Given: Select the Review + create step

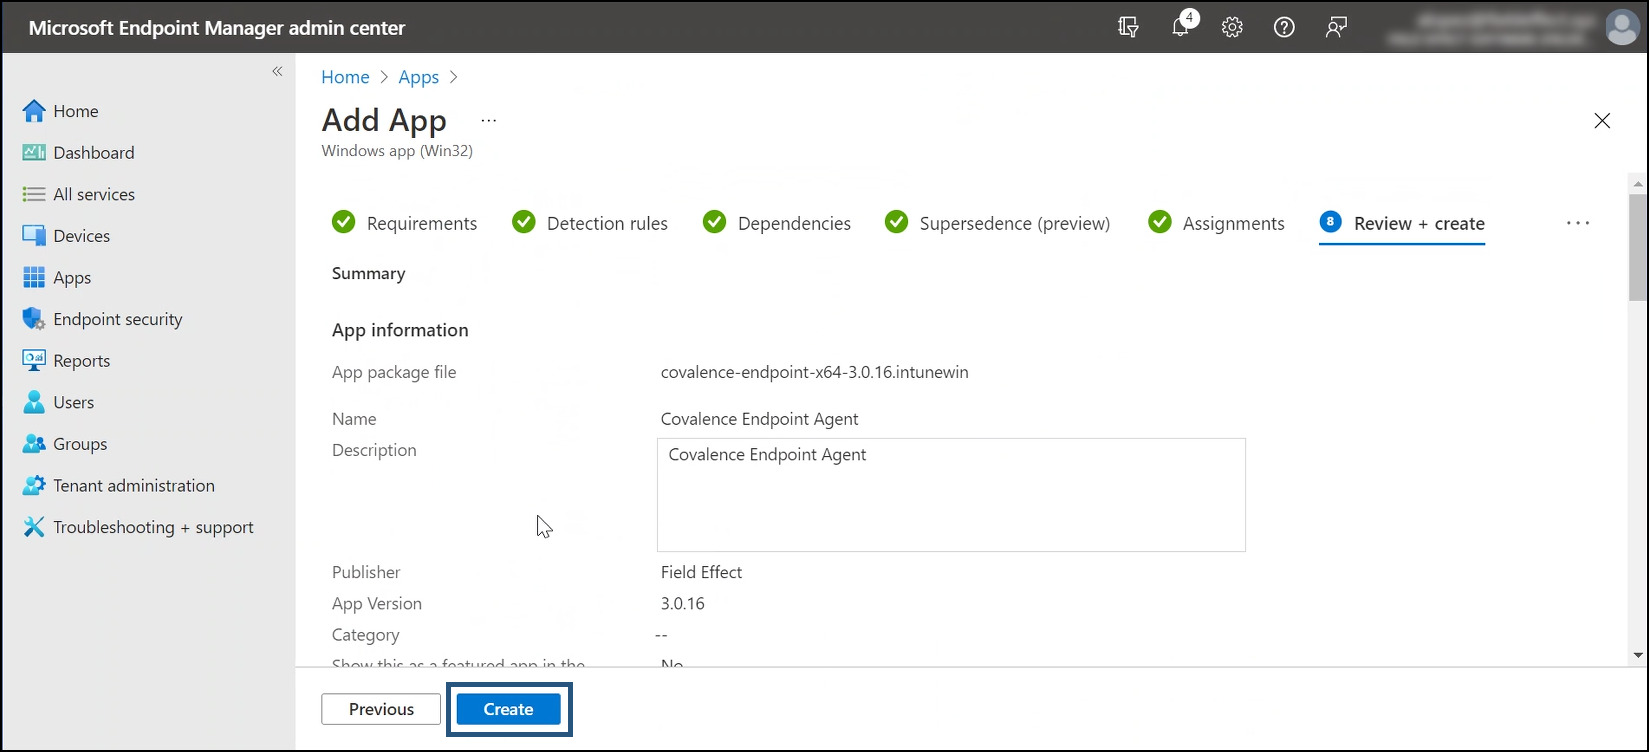Looking at the screenshot, I should 1402,223.
